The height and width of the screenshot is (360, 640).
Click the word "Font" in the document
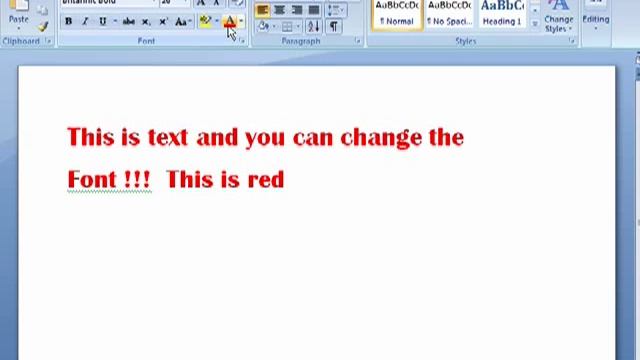92,180
